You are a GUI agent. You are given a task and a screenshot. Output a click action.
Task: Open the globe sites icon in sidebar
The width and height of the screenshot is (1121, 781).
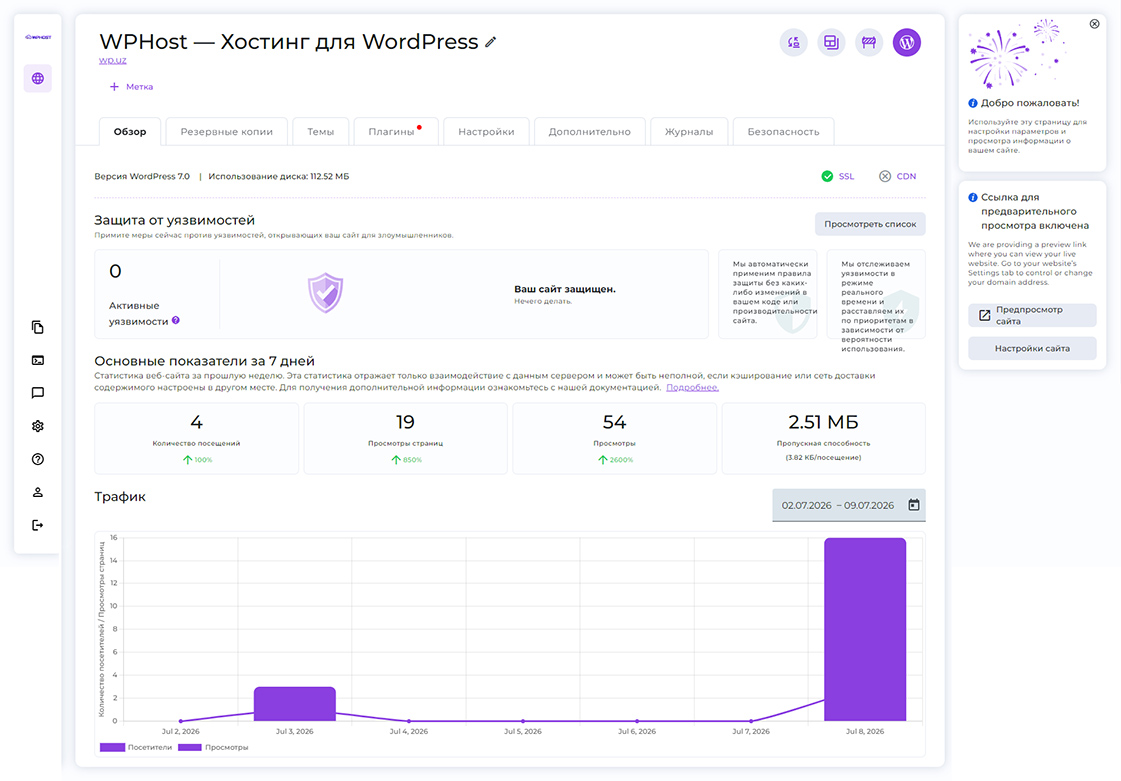point(38,79)
